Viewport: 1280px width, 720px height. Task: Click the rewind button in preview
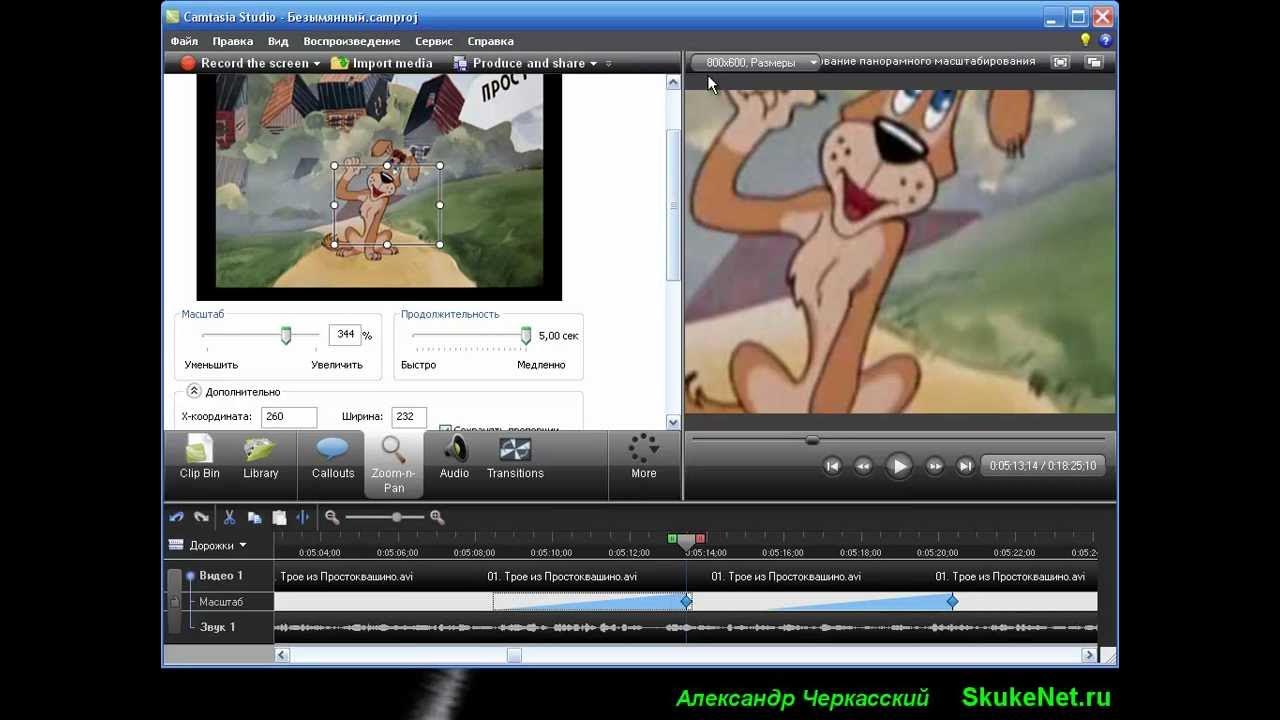click(864, 466)
